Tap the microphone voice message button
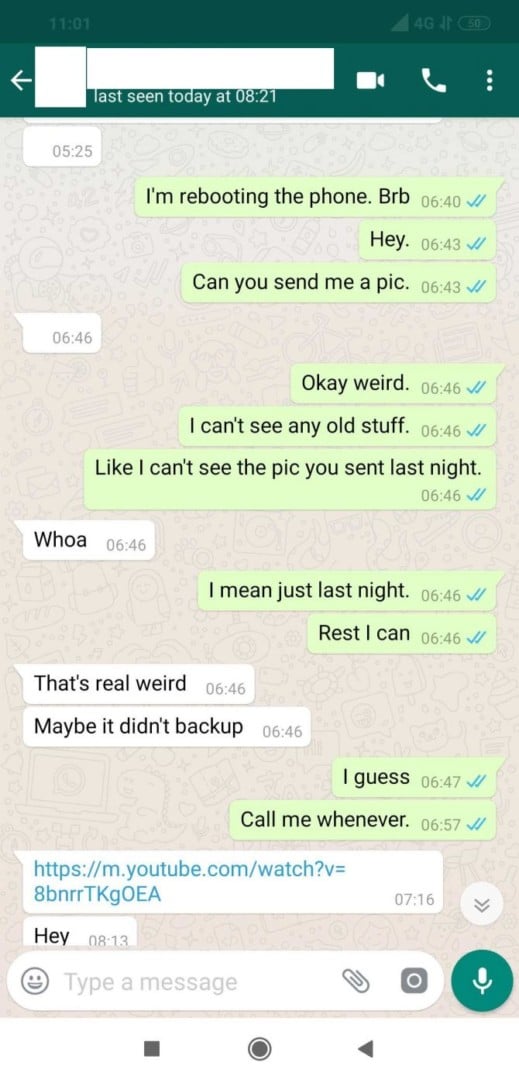The image size is (519, 1080). coord(483,981)
